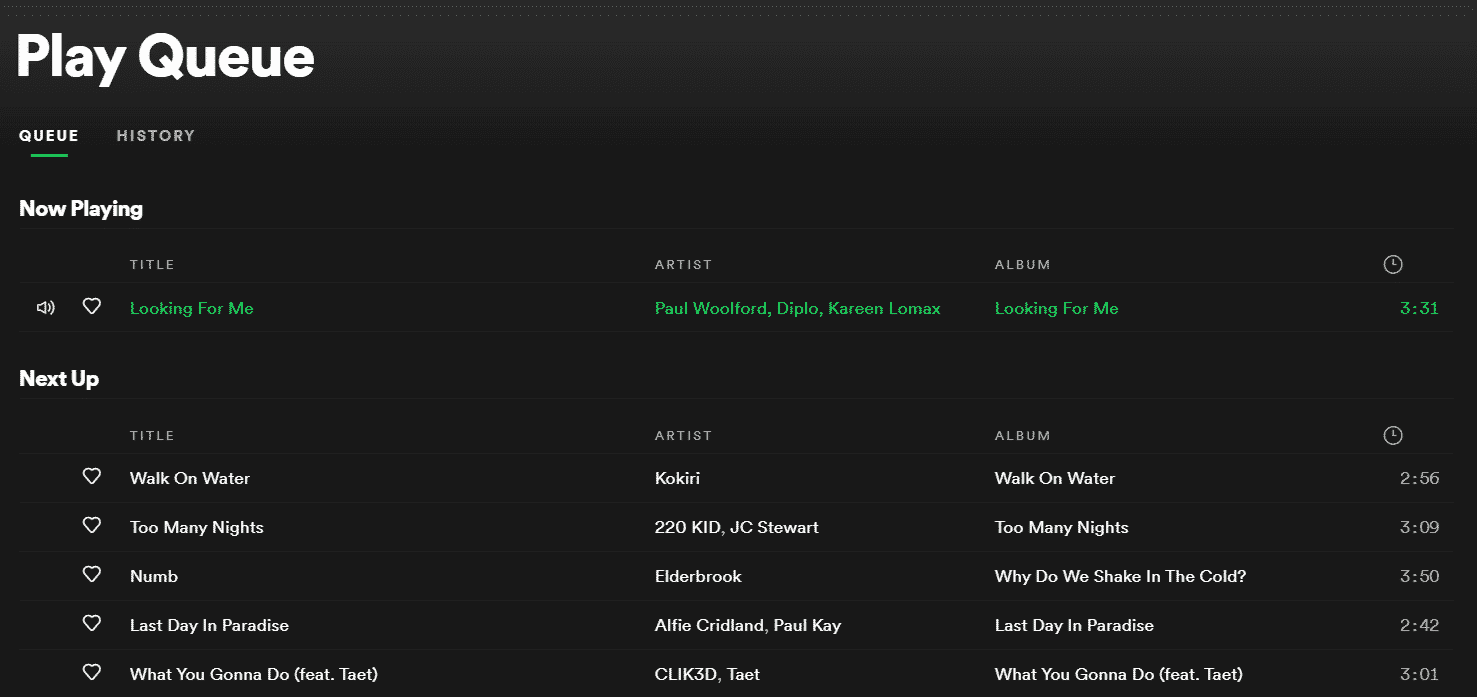The image size is (1477, 697).
Task: Like the track Walk On Water
Action: [x=92, y=477]
